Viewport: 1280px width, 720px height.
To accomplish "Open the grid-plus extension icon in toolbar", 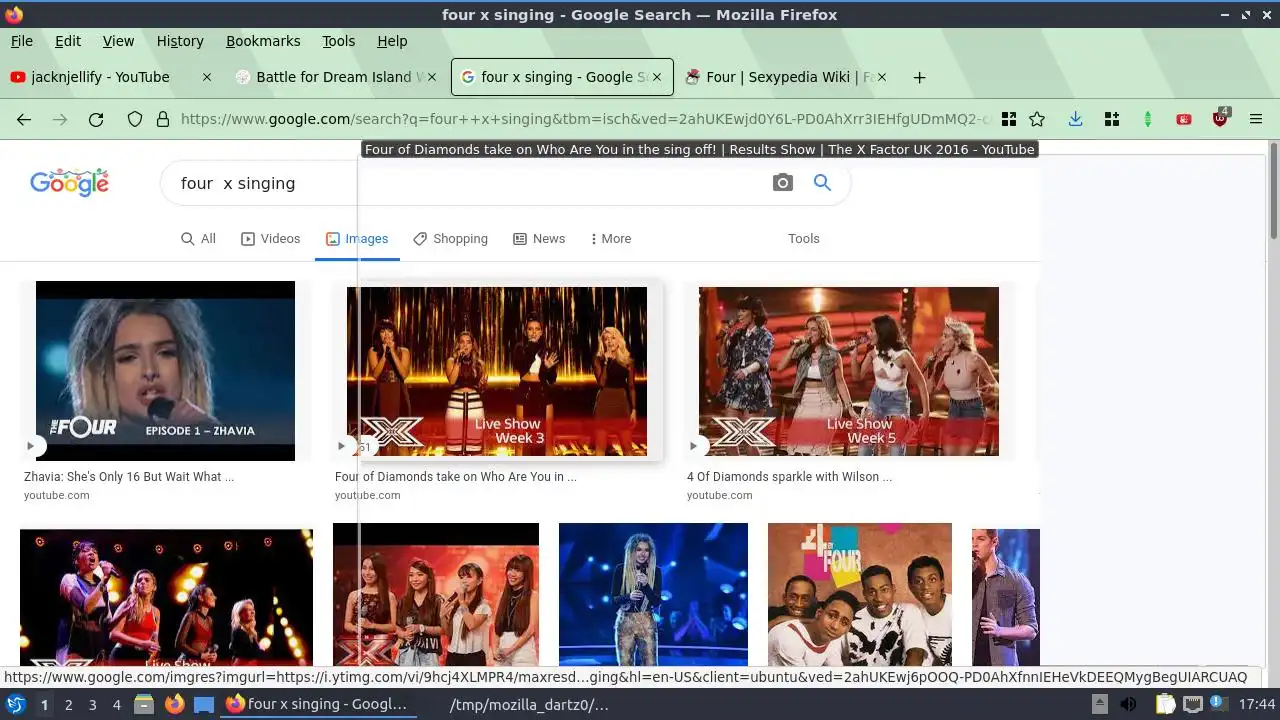I will (1111, 119).
